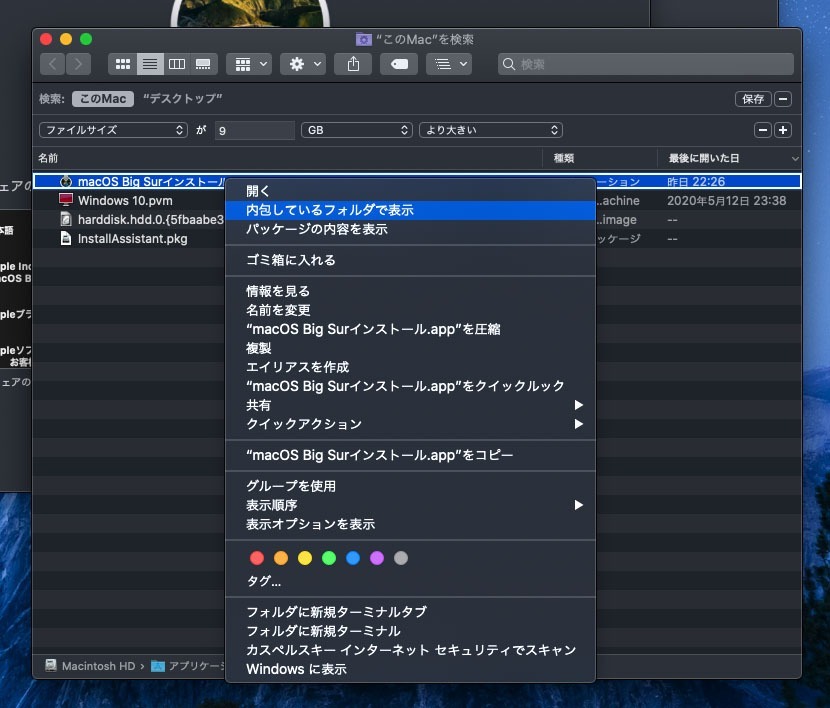Click the 保存 button

753,99
